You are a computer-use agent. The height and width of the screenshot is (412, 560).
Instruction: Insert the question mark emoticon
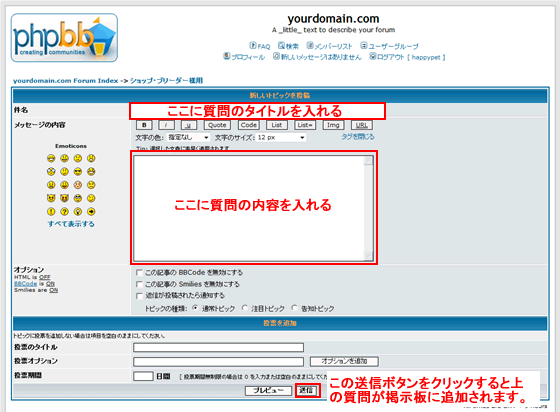64,212
